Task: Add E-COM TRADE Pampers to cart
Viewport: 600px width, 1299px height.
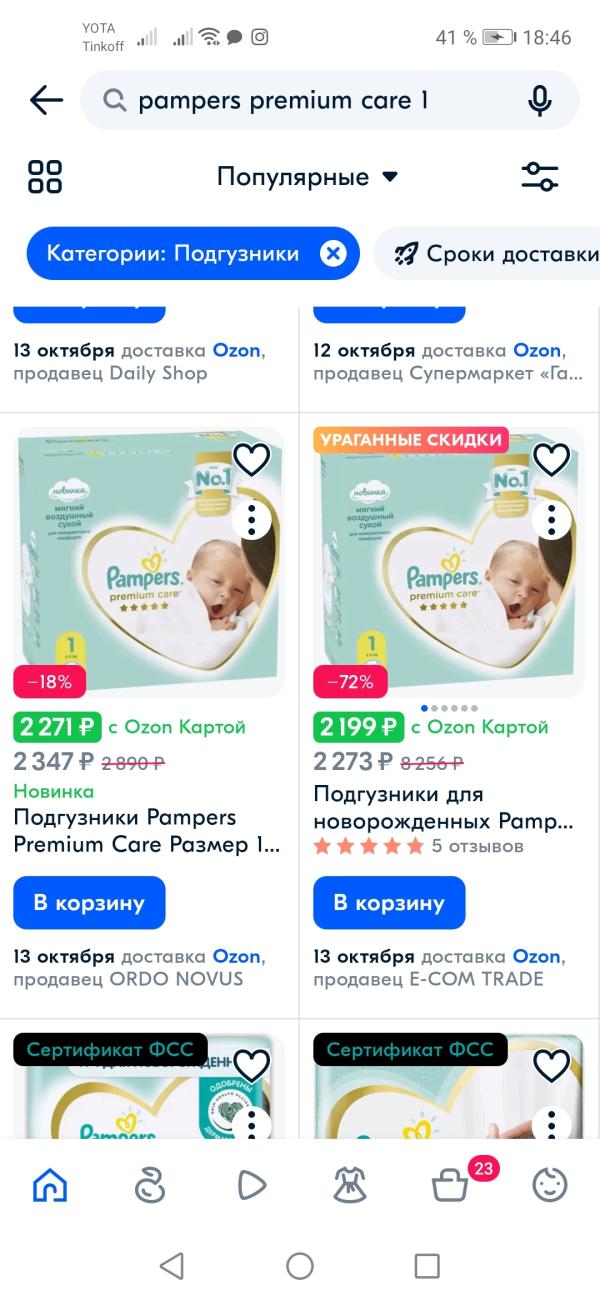Action: point(390,903)
